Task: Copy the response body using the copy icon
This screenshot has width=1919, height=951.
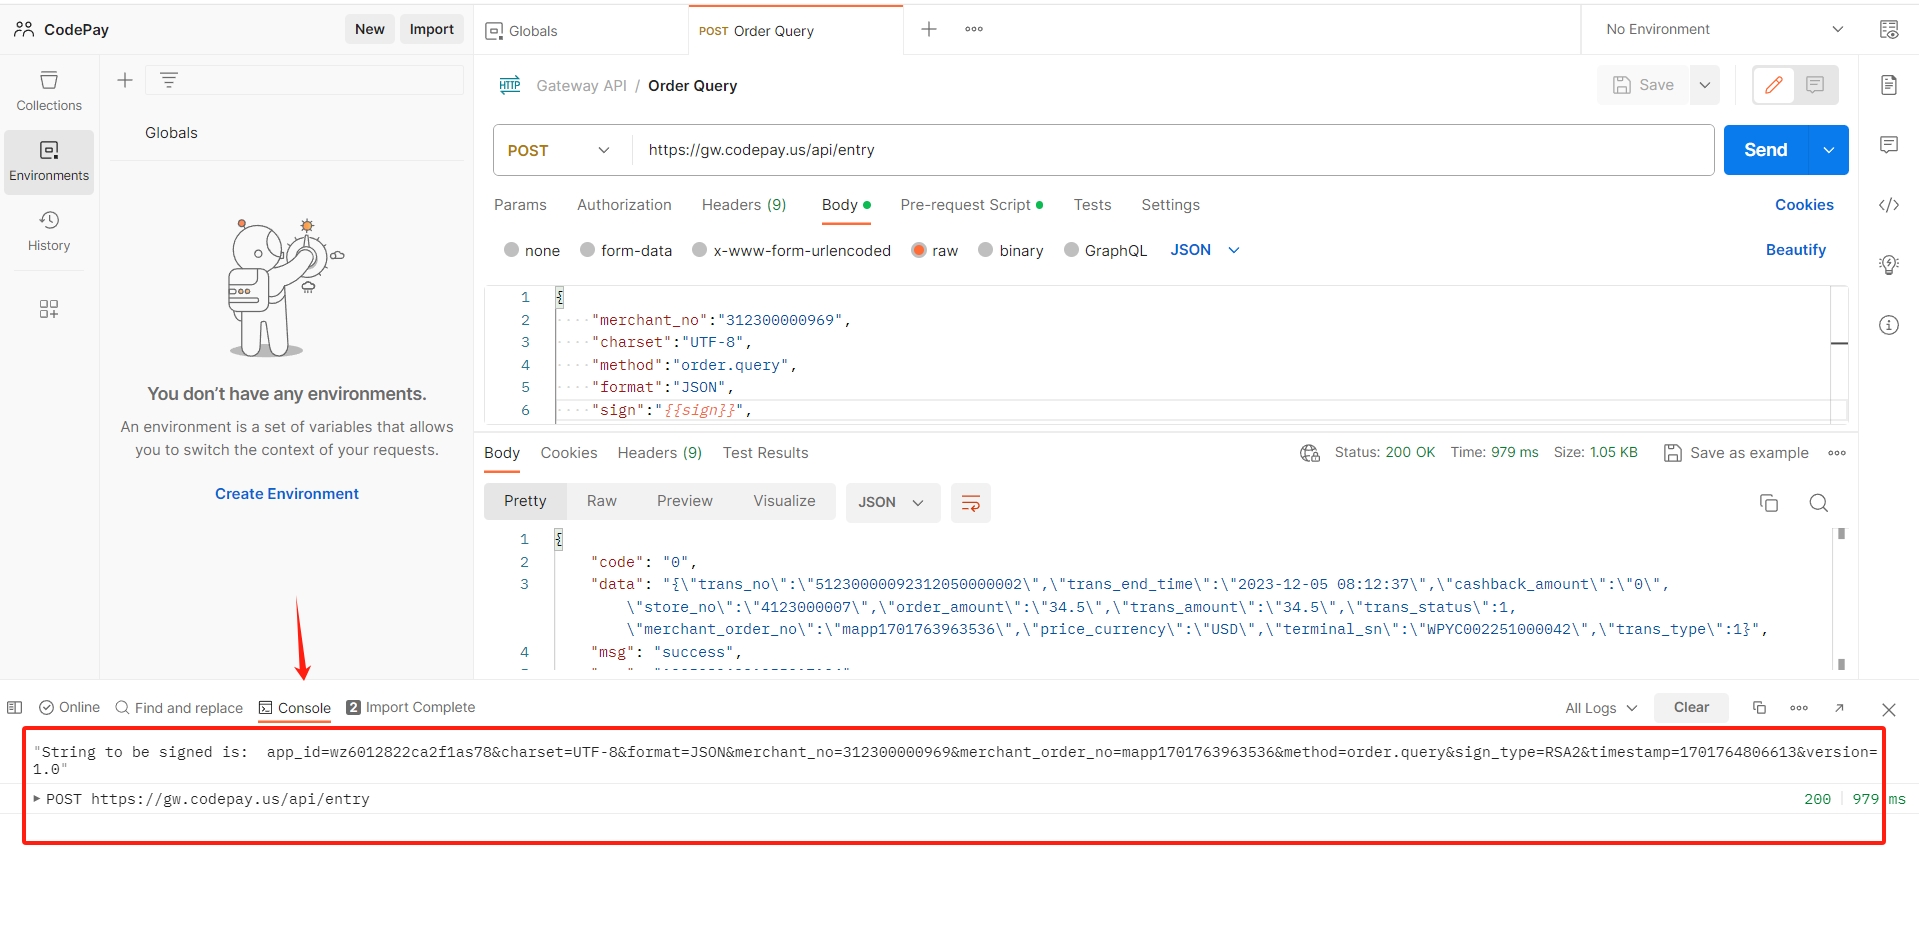Action: pos(1769,503)
